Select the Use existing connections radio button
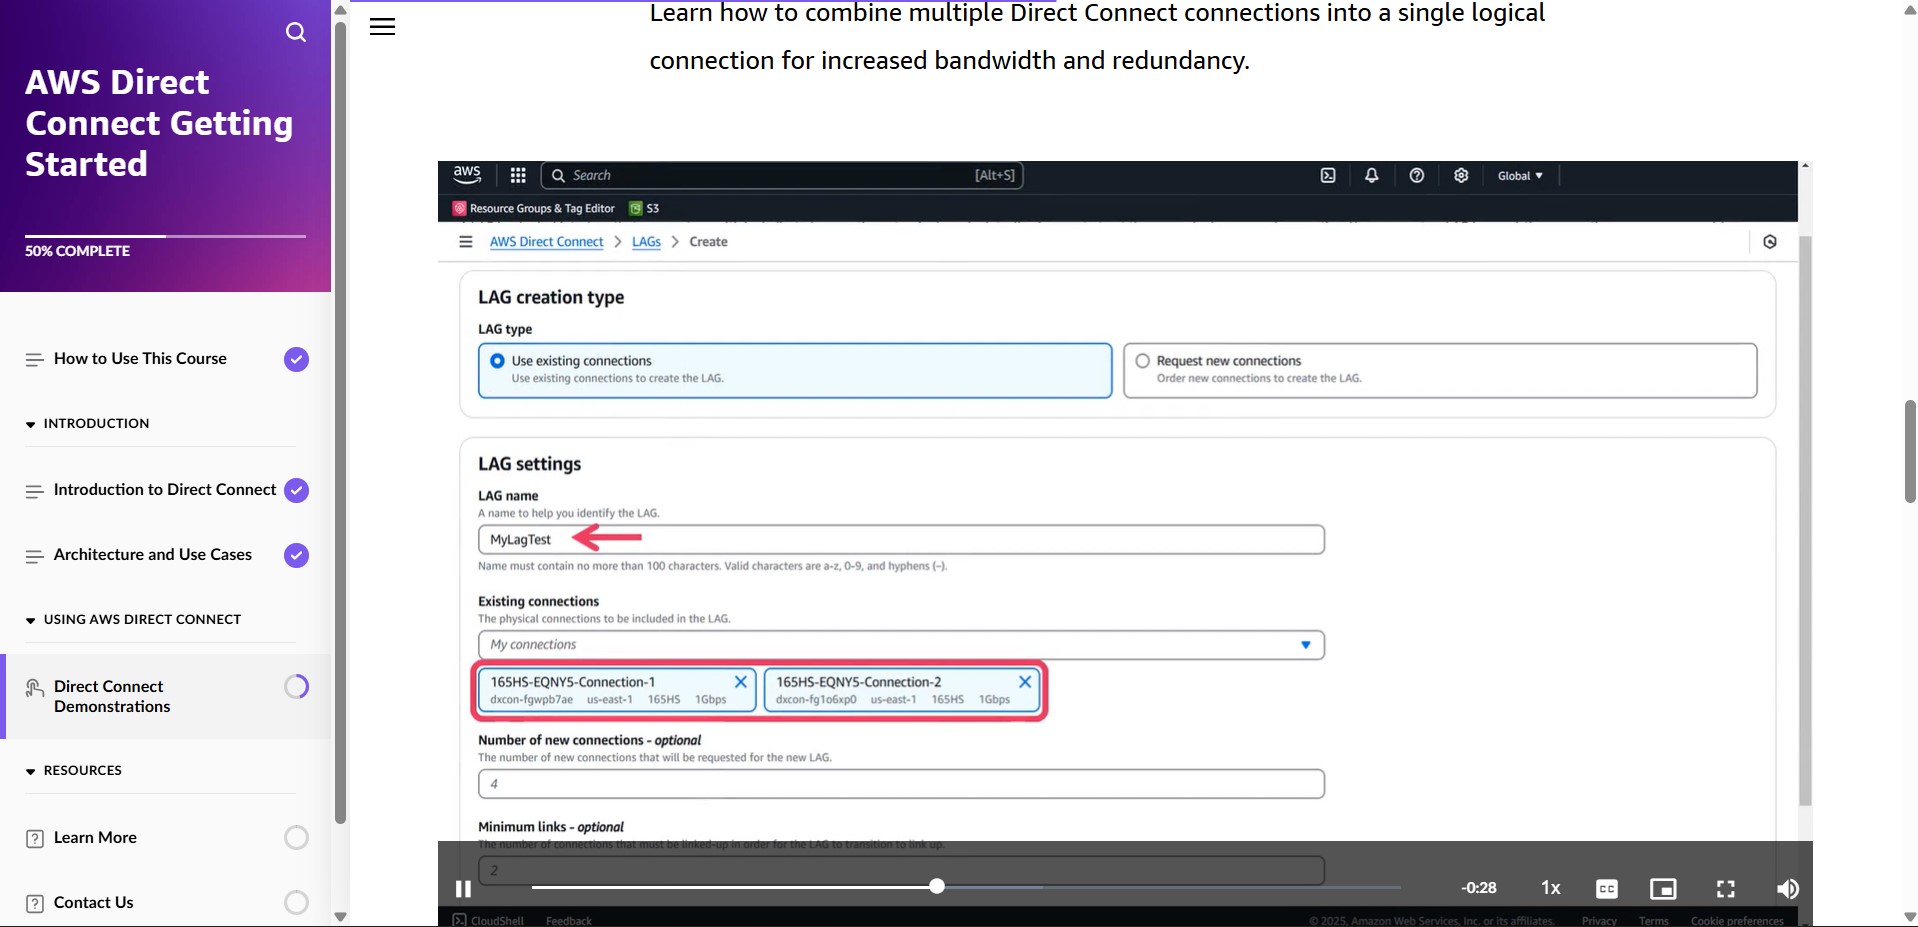The image size is (1918, 927). pyautogui.click(x=497, y=360)
